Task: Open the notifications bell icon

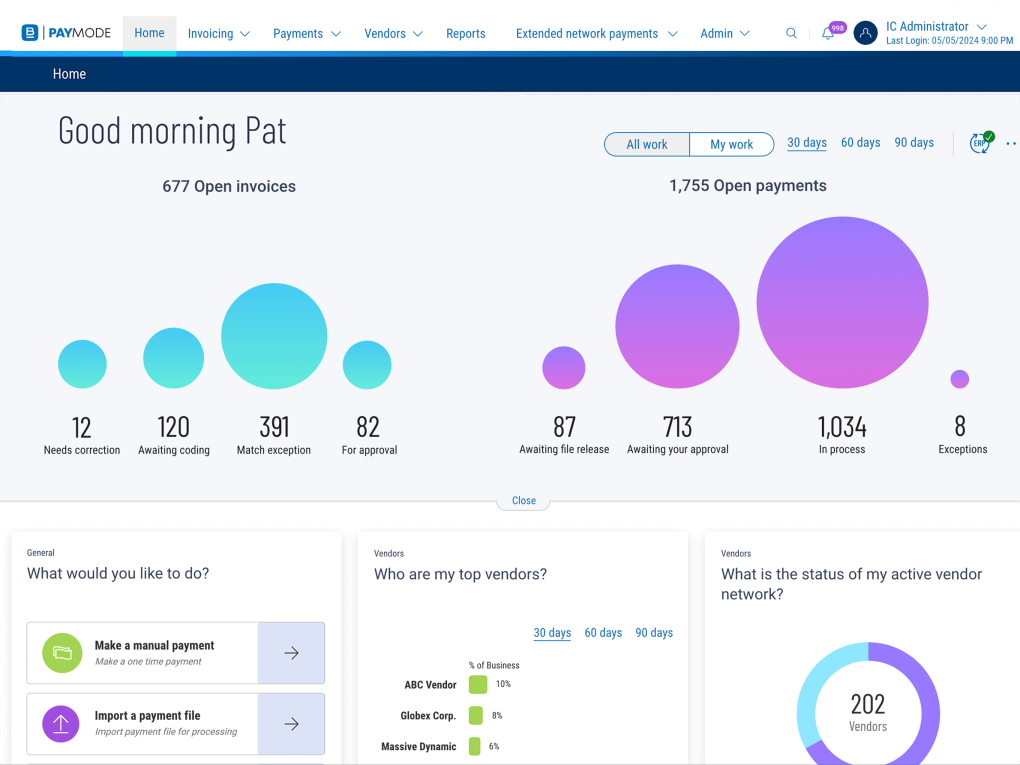Action: tap(828, 34)
